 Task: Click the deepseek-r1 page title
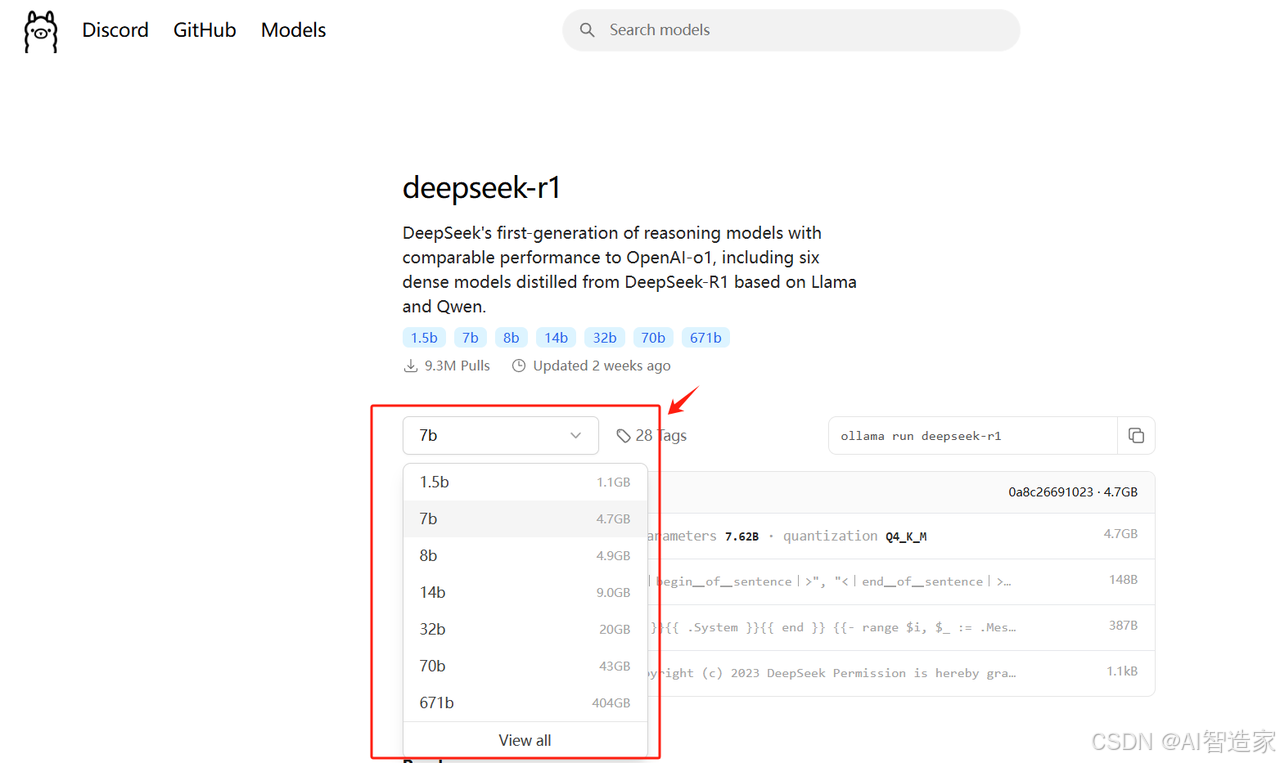(482, 187)
